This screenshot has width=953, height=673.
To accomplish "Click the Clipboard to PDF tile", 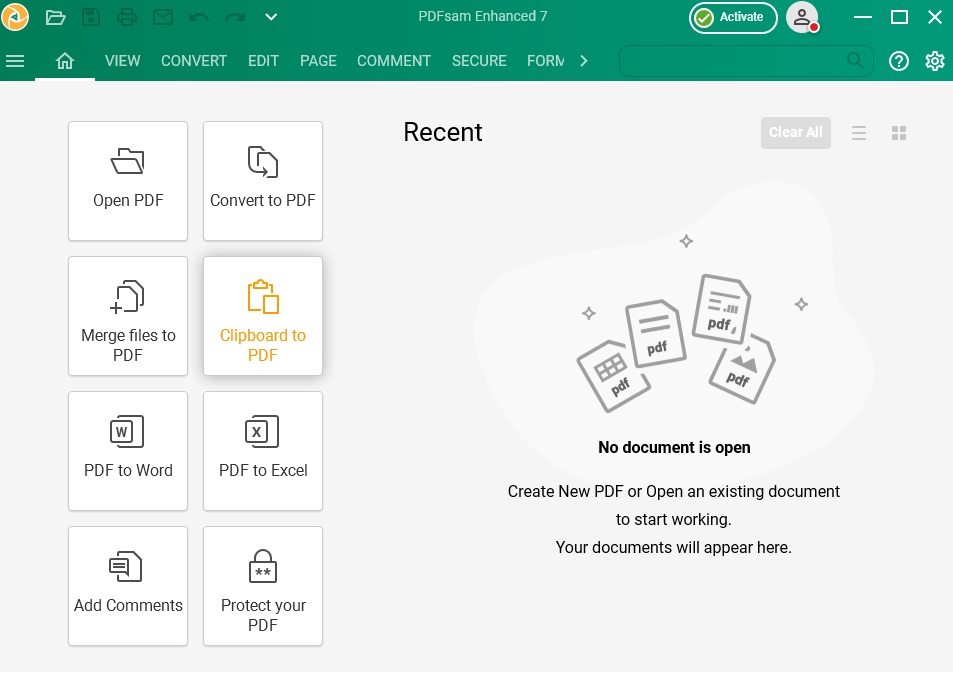I will [x=263, y=316].
